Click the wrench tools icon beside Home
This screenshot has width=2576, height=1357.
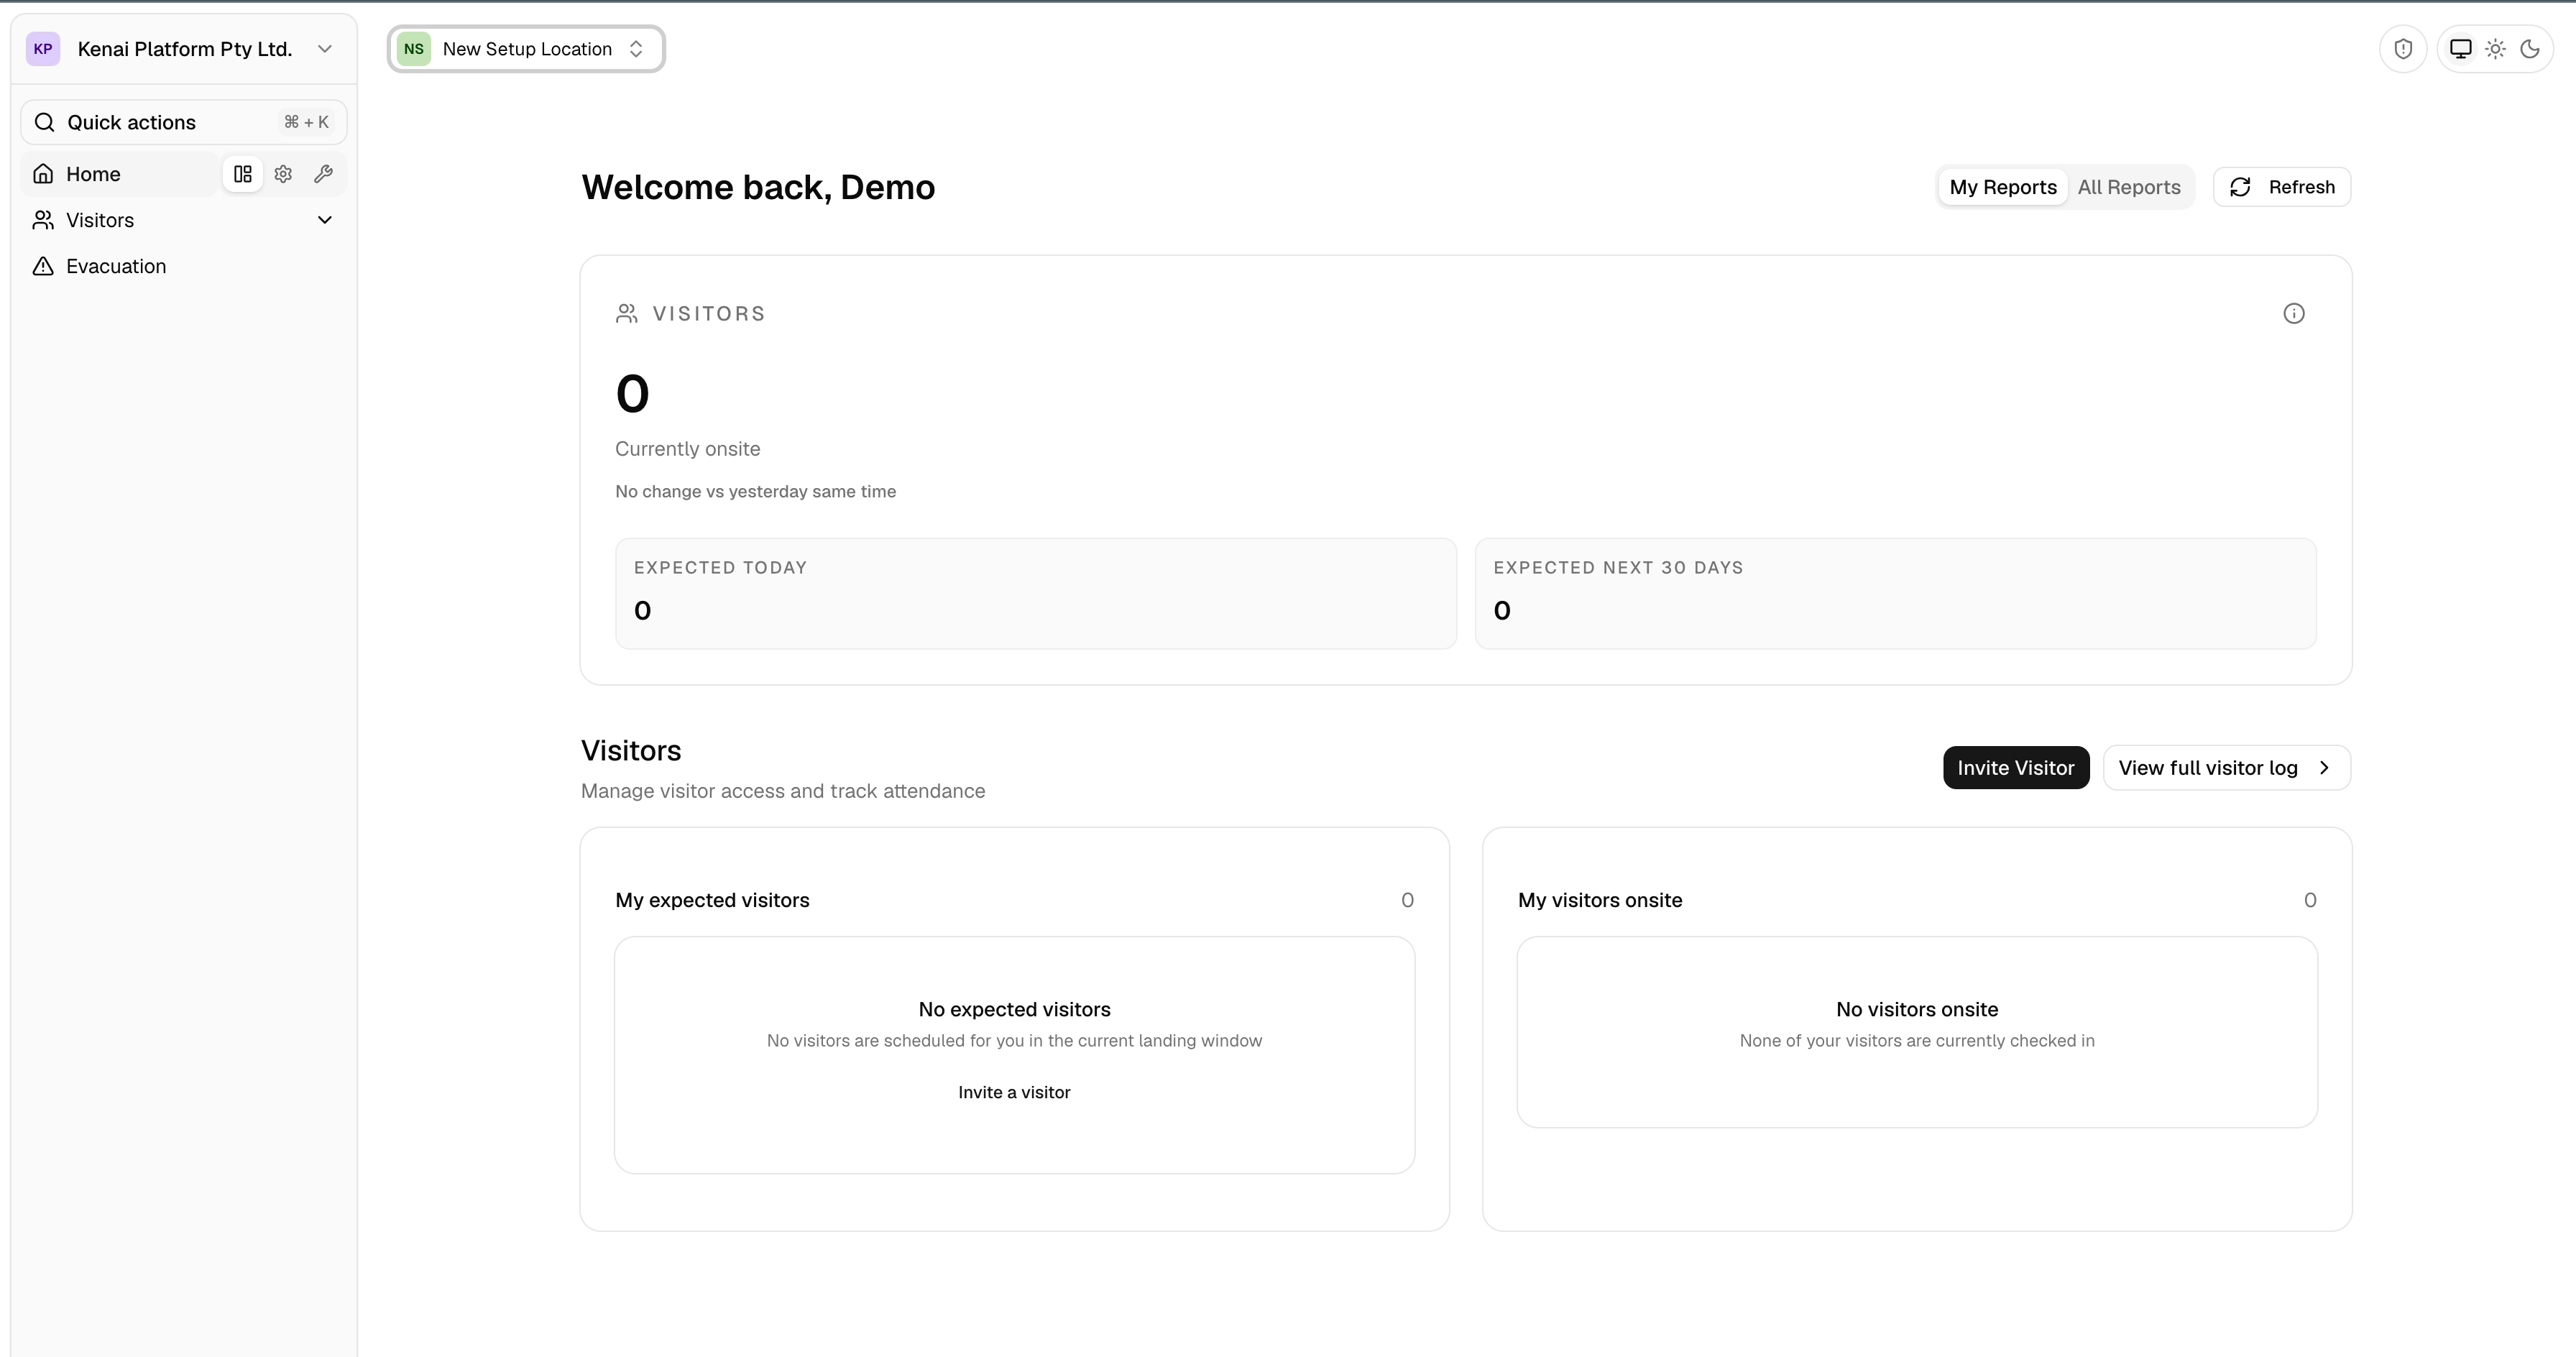pos(323,174)
